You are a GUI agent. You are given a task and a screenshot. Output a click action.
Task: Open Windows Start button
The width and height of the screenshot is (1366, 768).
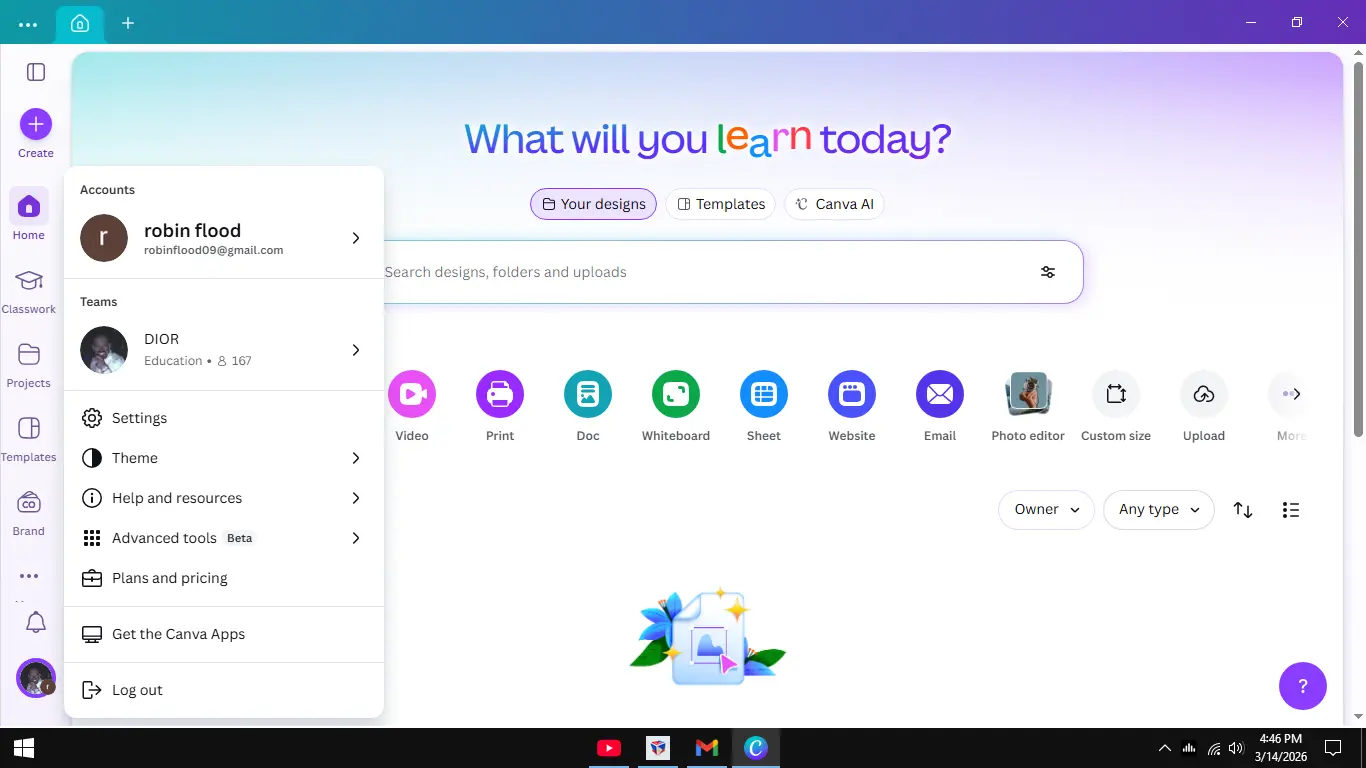point(24,748)
